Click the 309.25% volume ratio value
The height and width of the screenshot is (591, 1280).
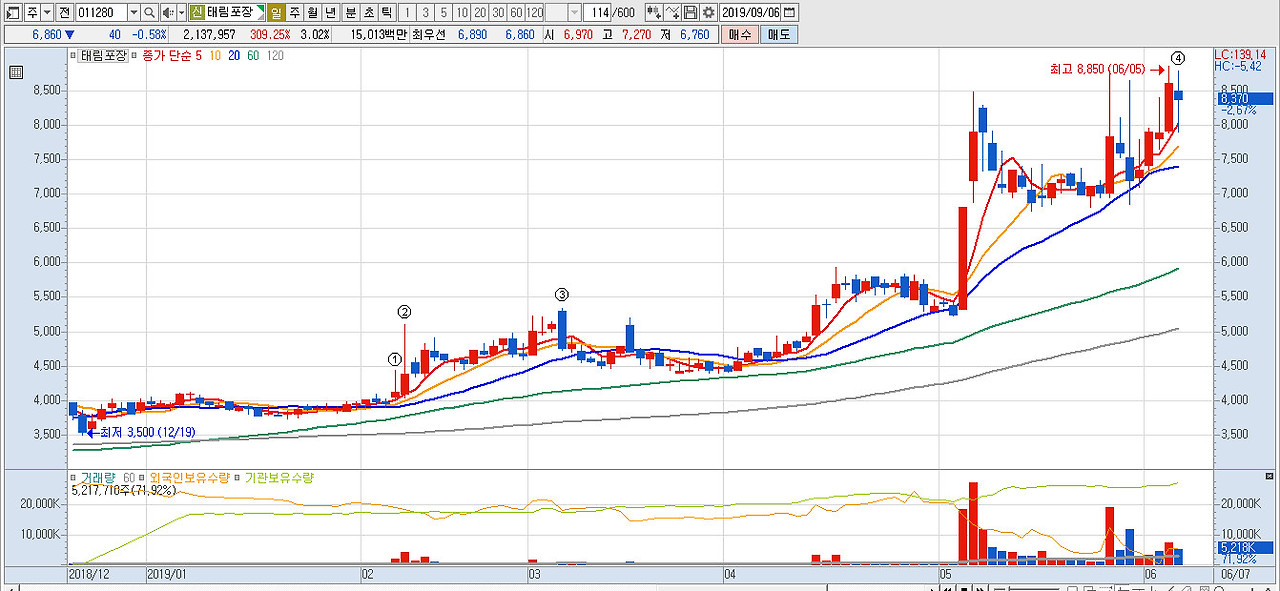tap(270, 34)
